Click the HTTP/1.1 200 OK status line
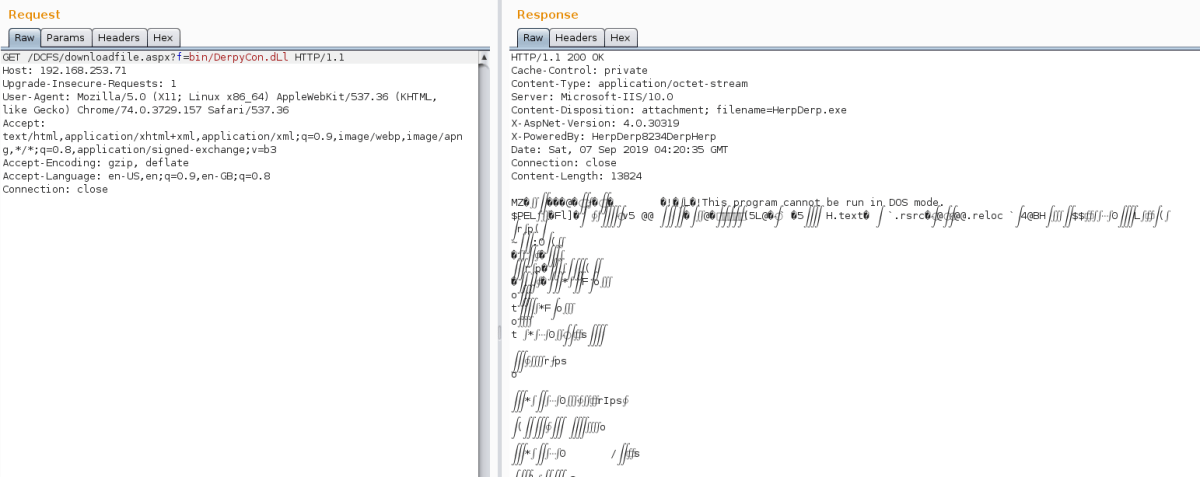This screenshot has height=477, width=1200. pyautogui.click(x=557, y=58)
